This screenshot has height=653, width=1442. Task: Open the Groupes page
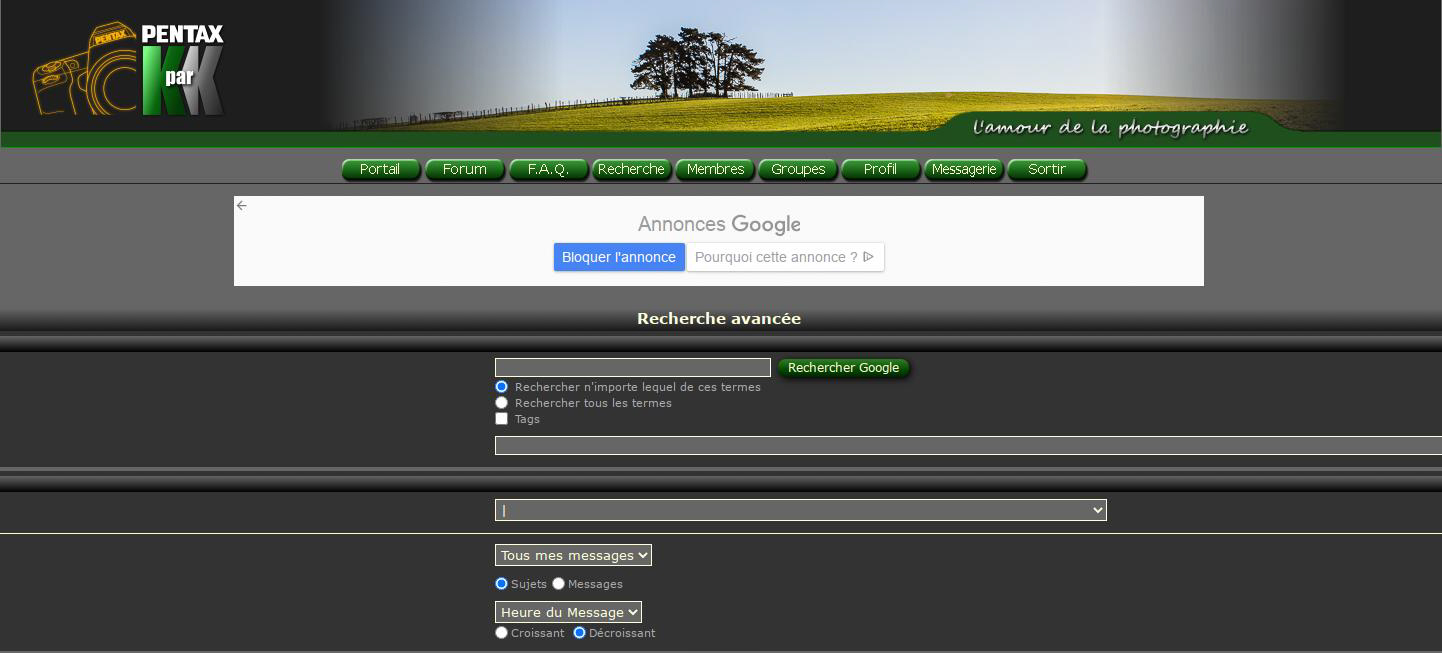point(798,170)
